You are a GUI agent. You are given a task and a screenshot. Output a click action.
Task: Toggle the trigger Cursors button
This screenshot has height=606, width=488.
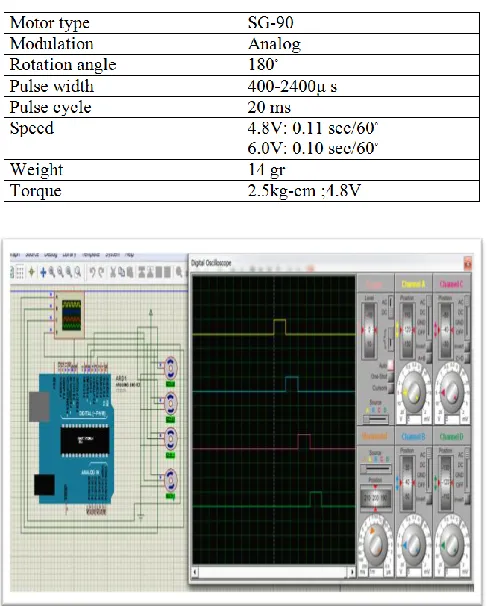pyautogui.click(x=391, y=388)
